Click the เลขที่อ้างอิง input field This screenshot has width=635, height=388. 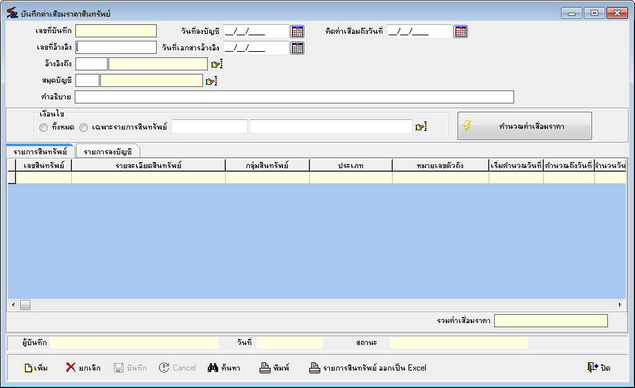click(x=116, y=47)
